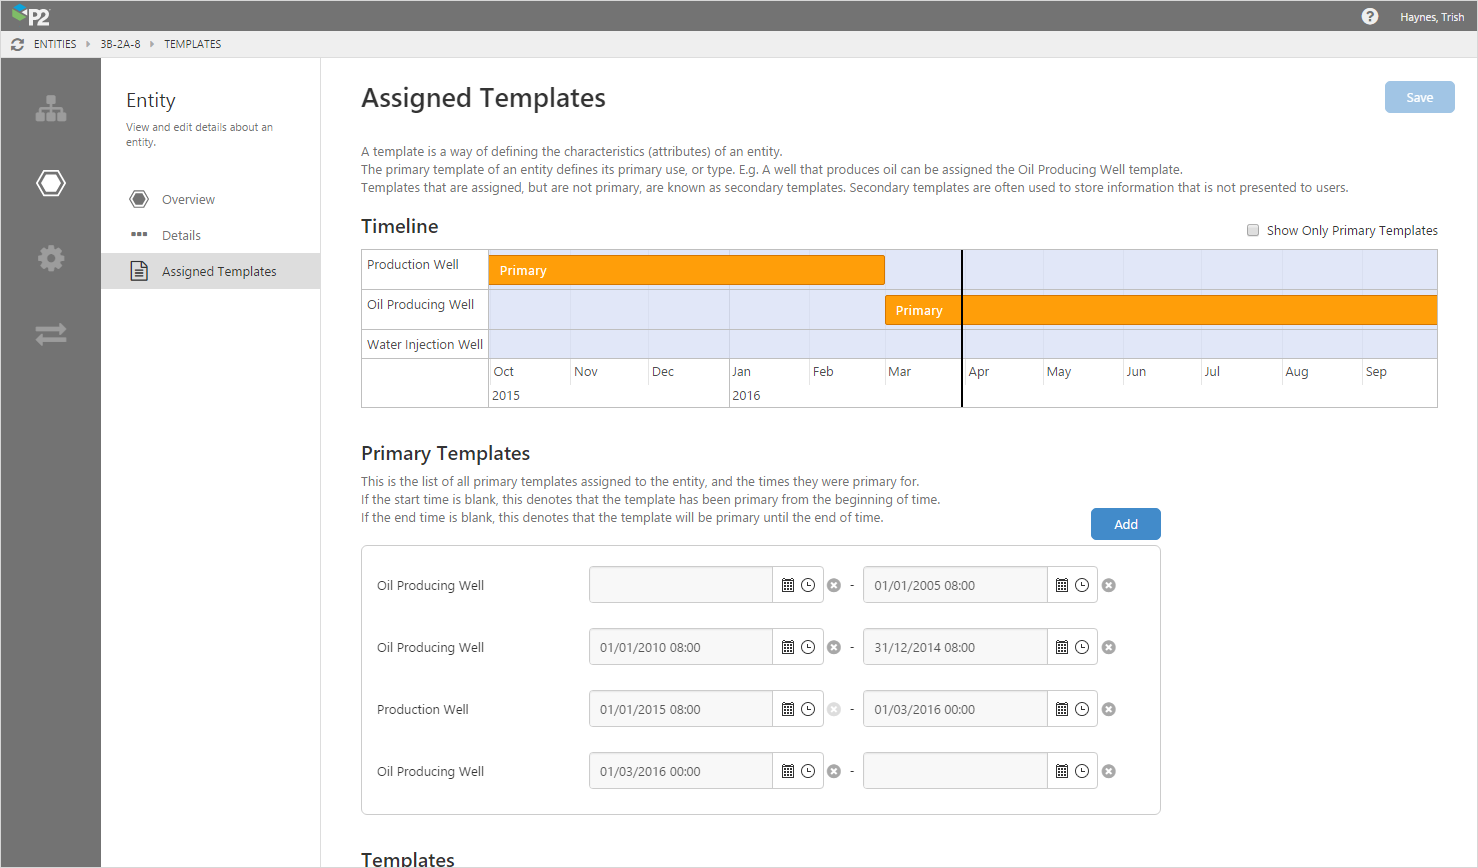Screen dimensions: 1478x868
Task: Go to the Details section
Action: click(181, 235)
